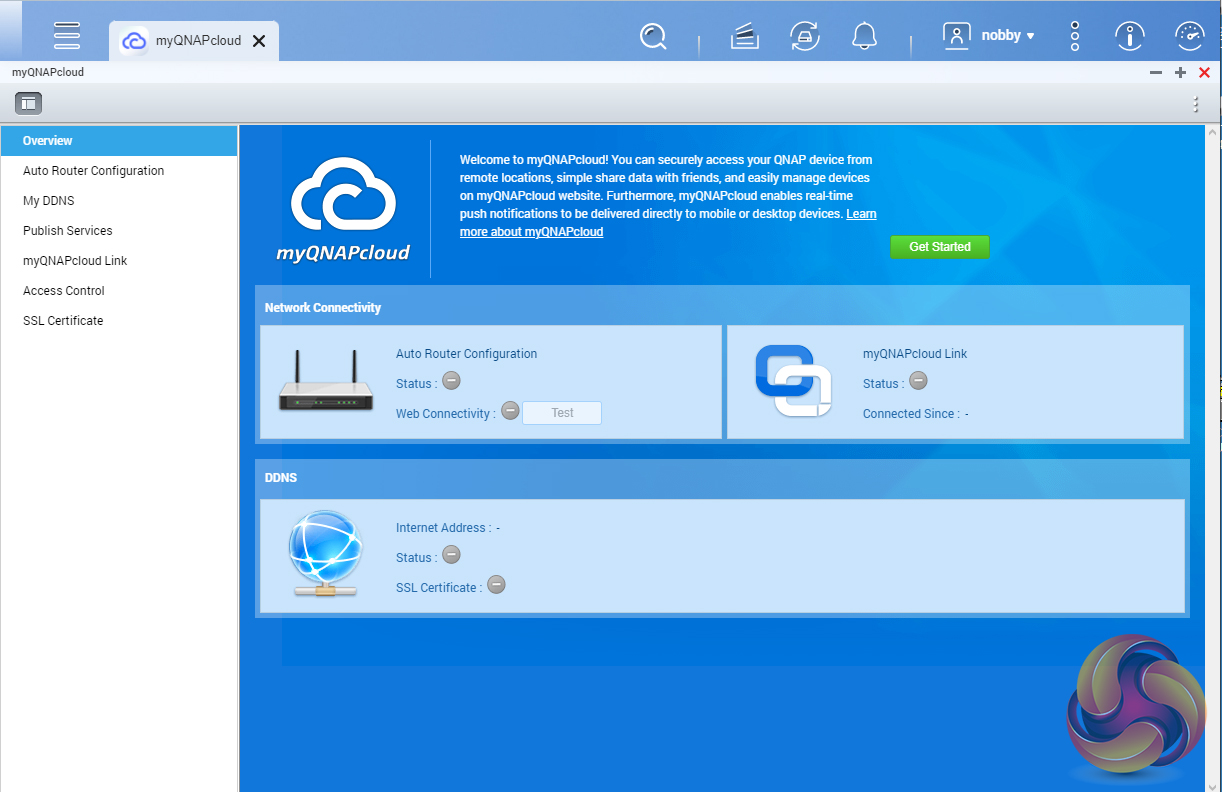Minimize the myQNAPcloud window

(1156, 73)
